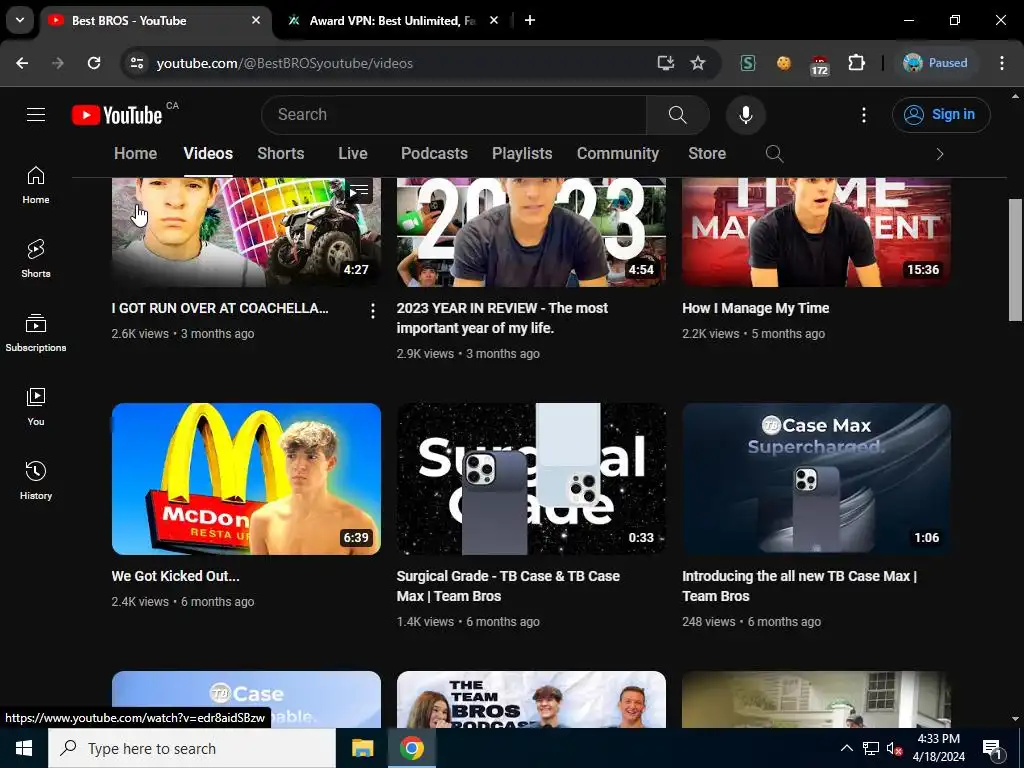Expand the tab search dropdown
This screenshot has height=768, width=1024.
pos(20,20)
